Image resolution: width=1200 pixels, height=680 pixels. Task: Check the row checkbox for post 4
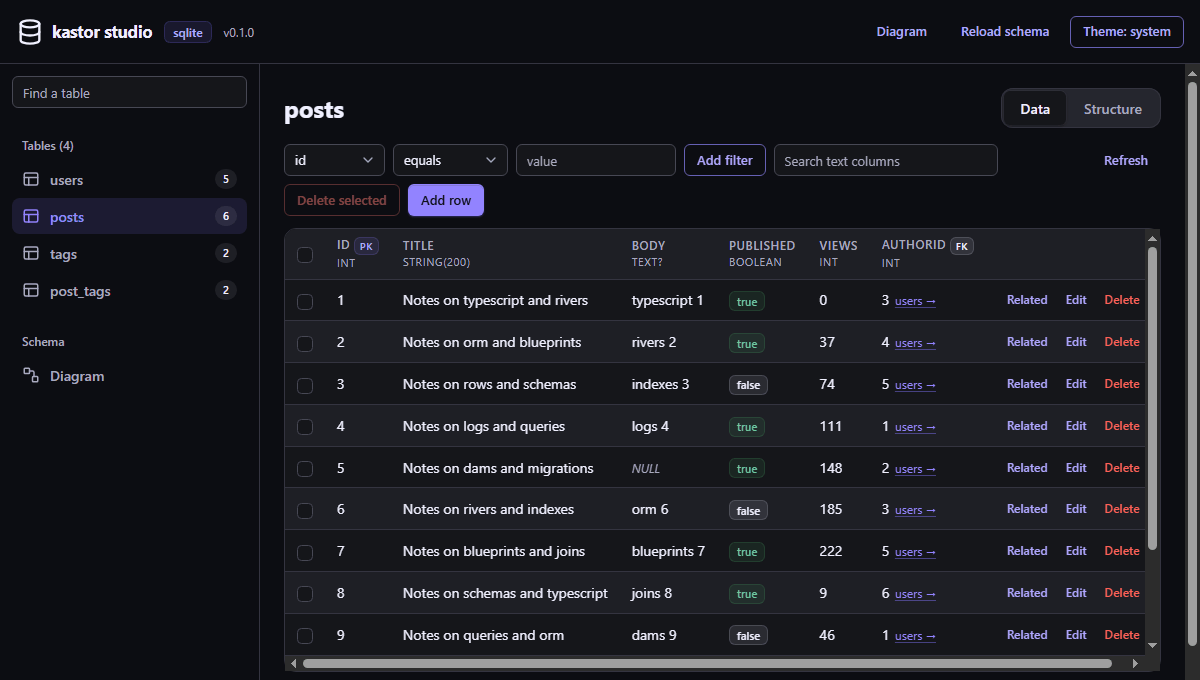pos(305,427)
